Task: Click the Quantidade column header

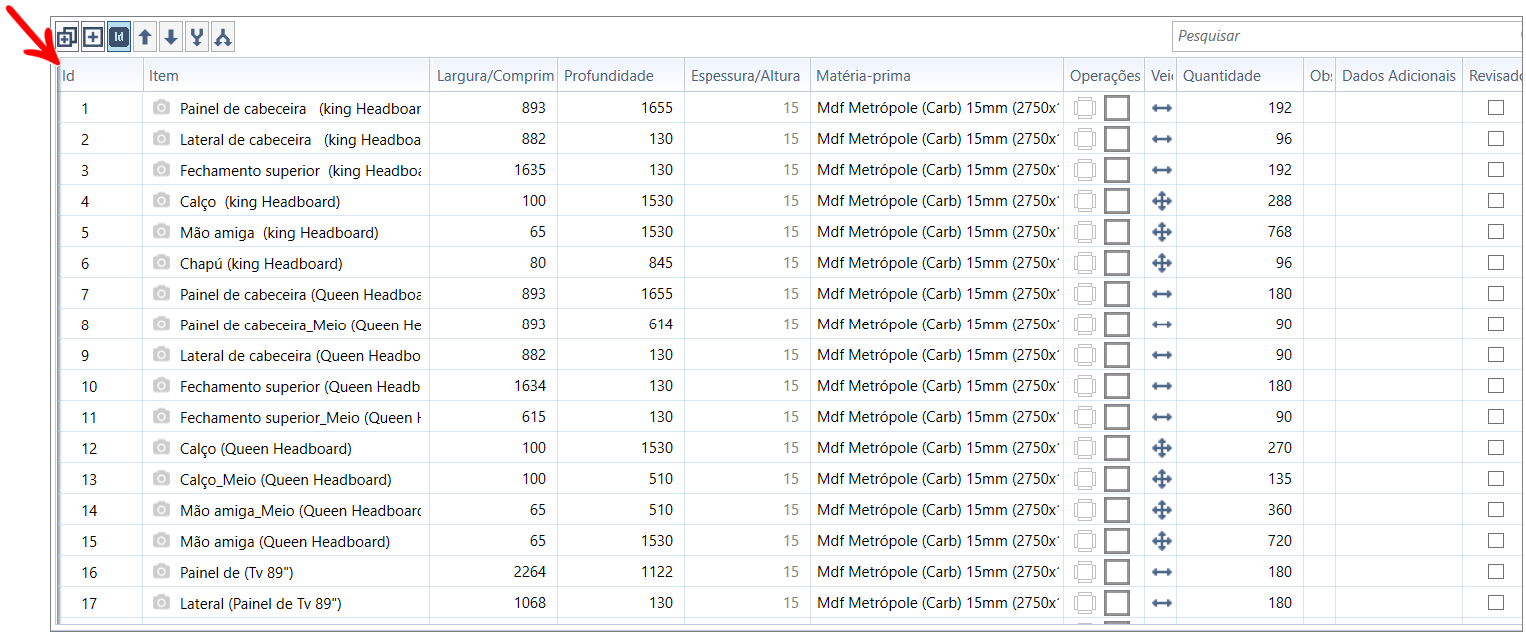Action: coord(1239,75)
